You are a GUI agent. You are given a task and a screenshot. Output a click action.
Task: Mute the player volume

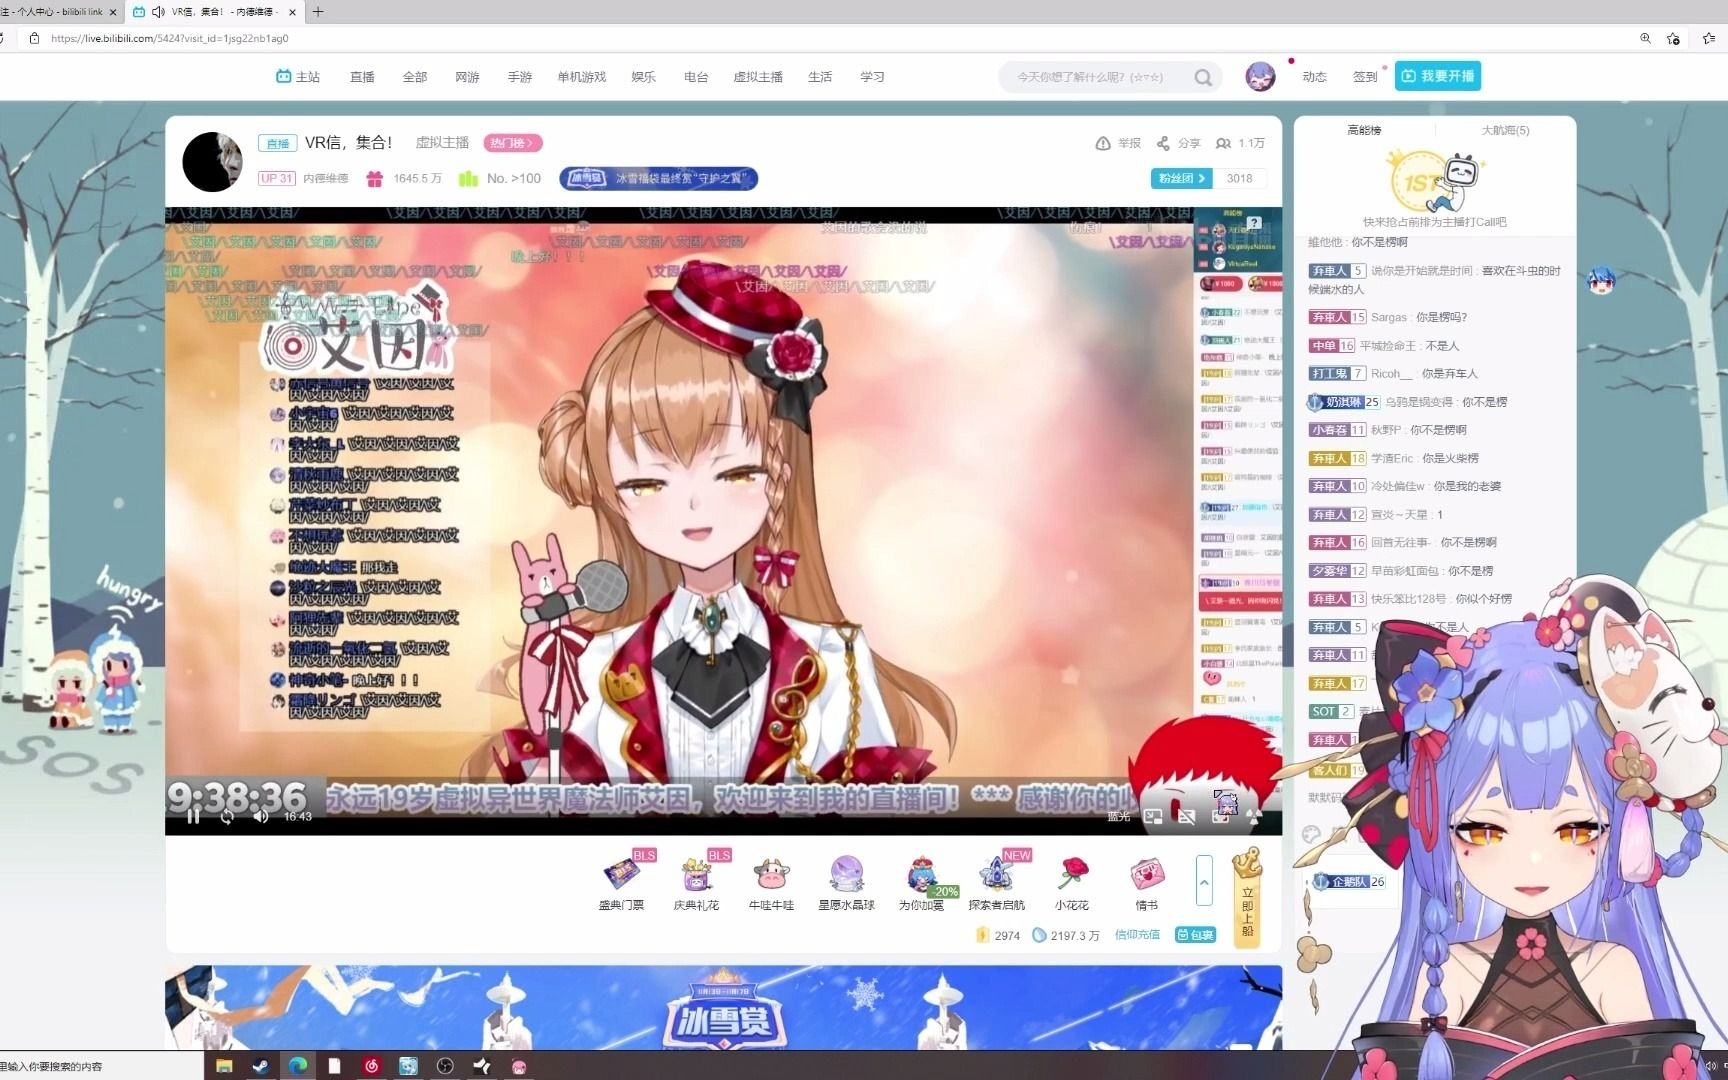click(x=261, y=817)
